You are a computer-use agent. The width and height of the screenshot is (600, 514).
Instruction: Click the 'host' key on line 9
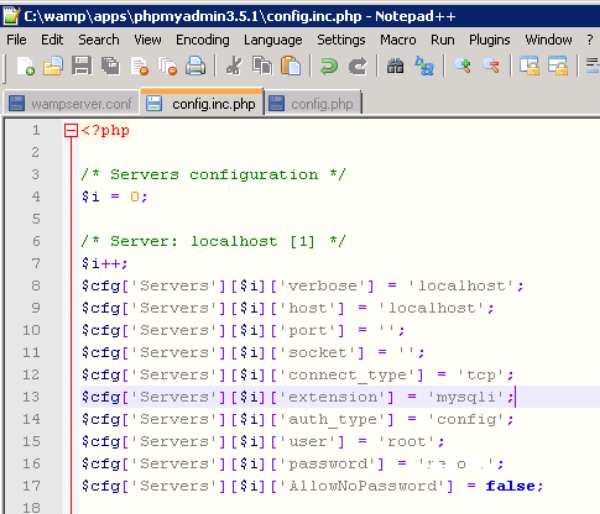click(x=308, y=308)
